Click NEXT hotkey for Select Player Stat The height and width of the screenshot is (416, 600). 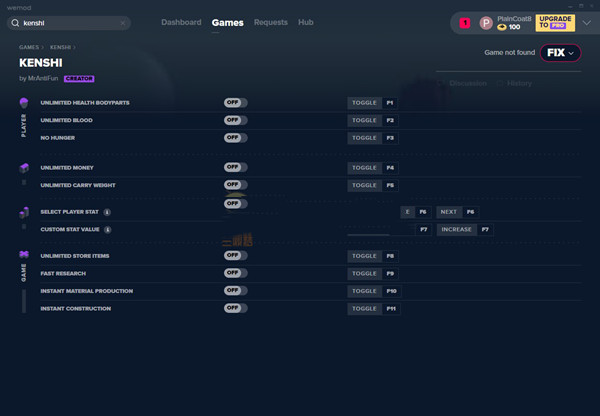pyautogui.click(x=458, y=212)
